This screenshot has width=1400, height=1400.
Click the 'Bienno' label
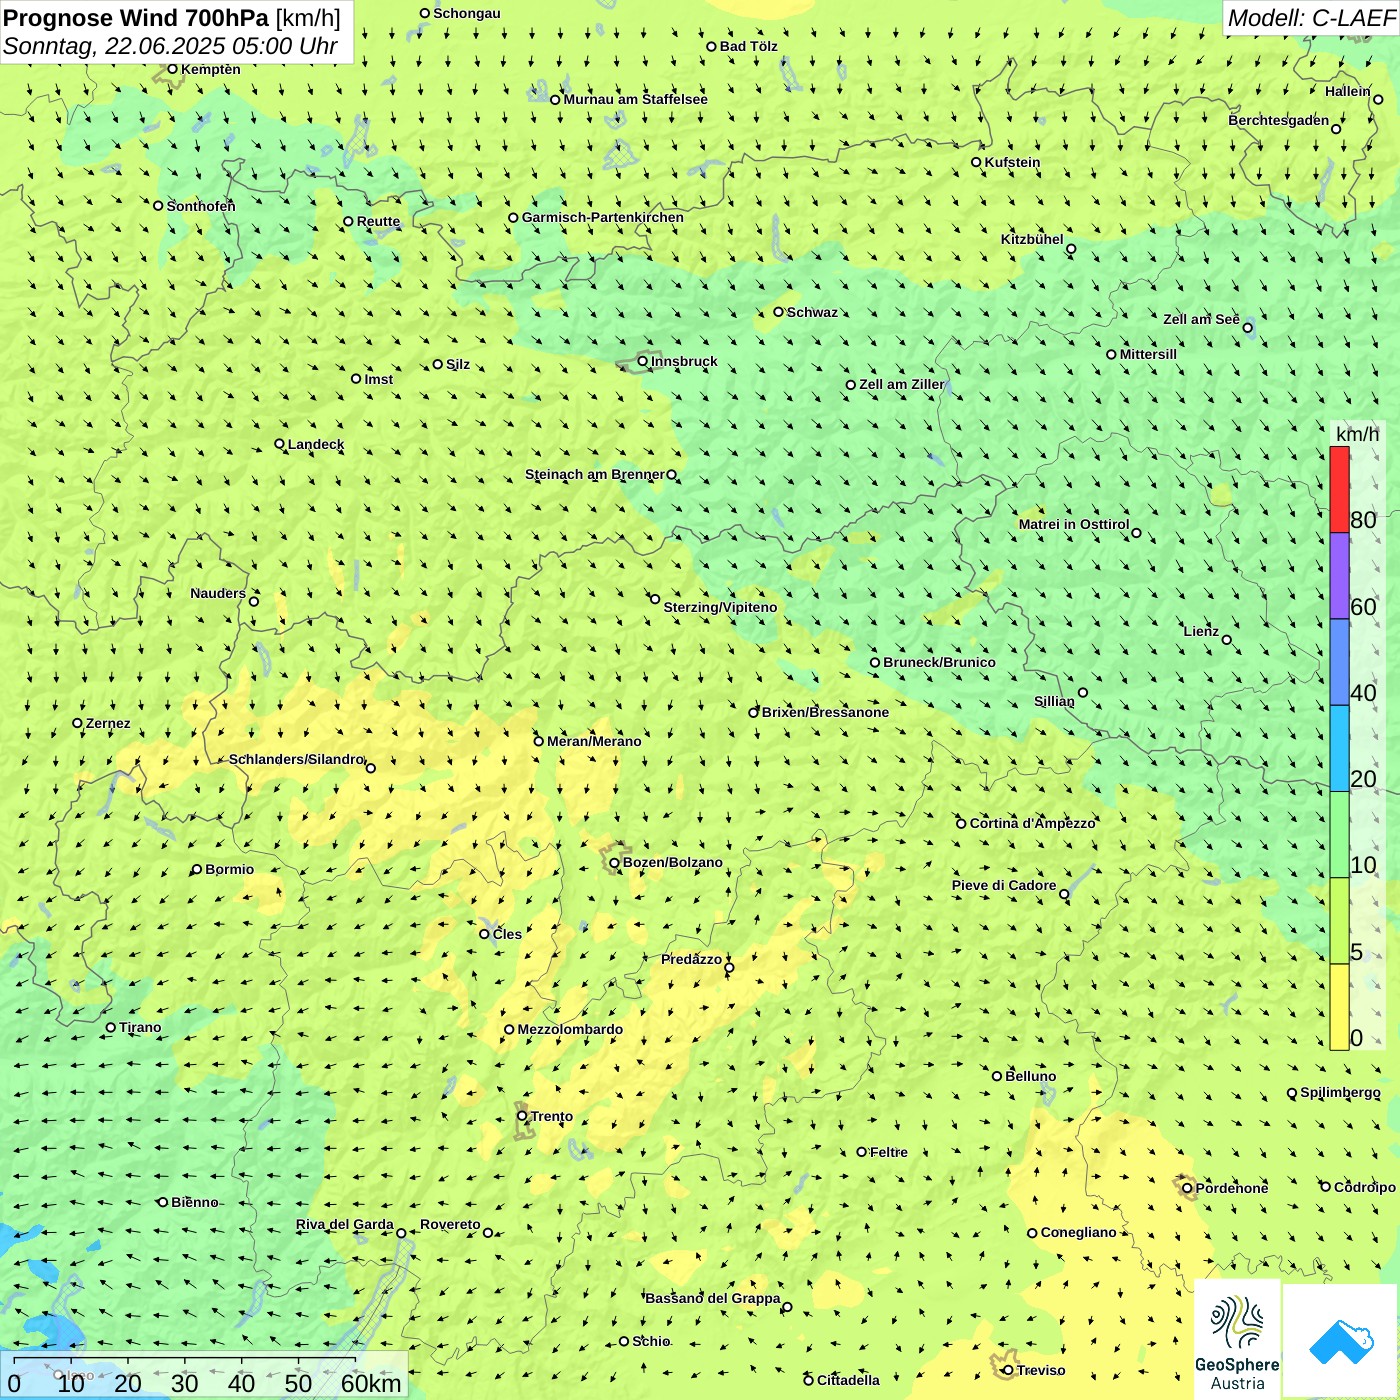click(194, 1202)
